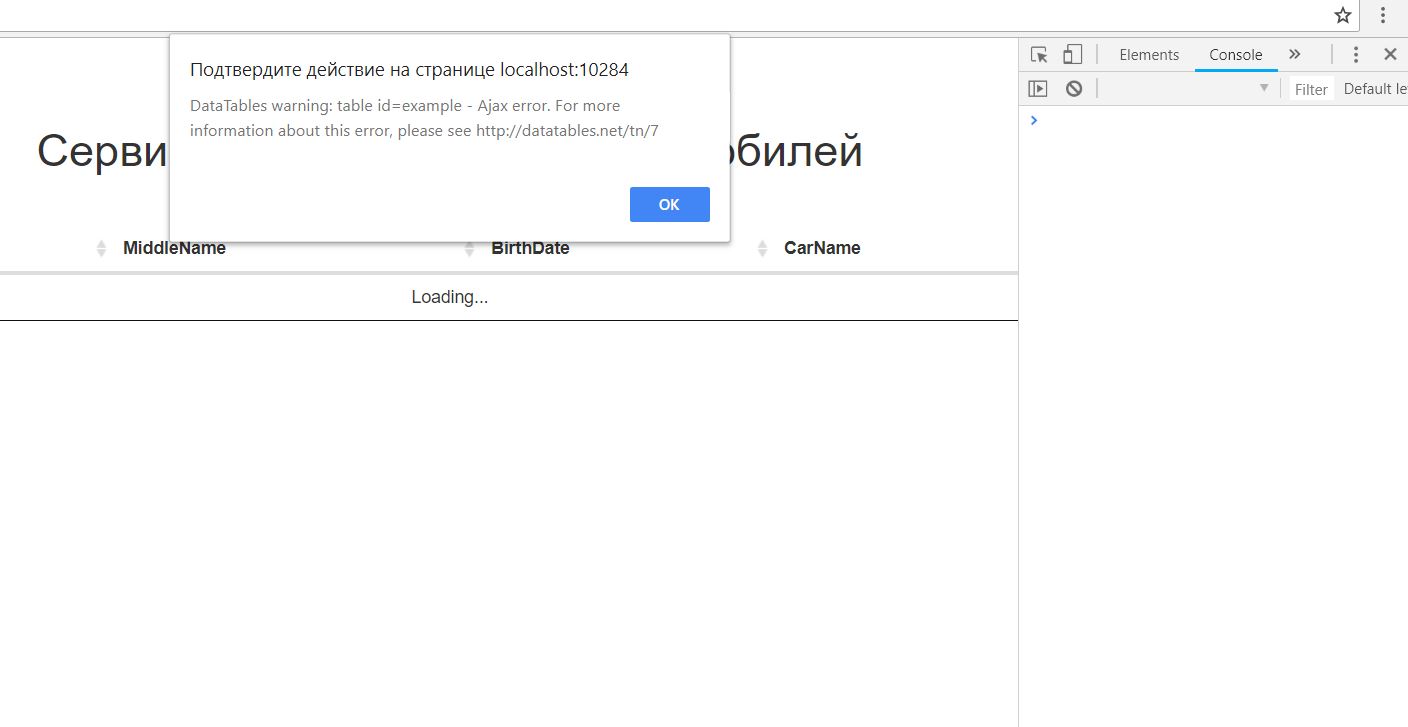Clear the console output

1074,89
